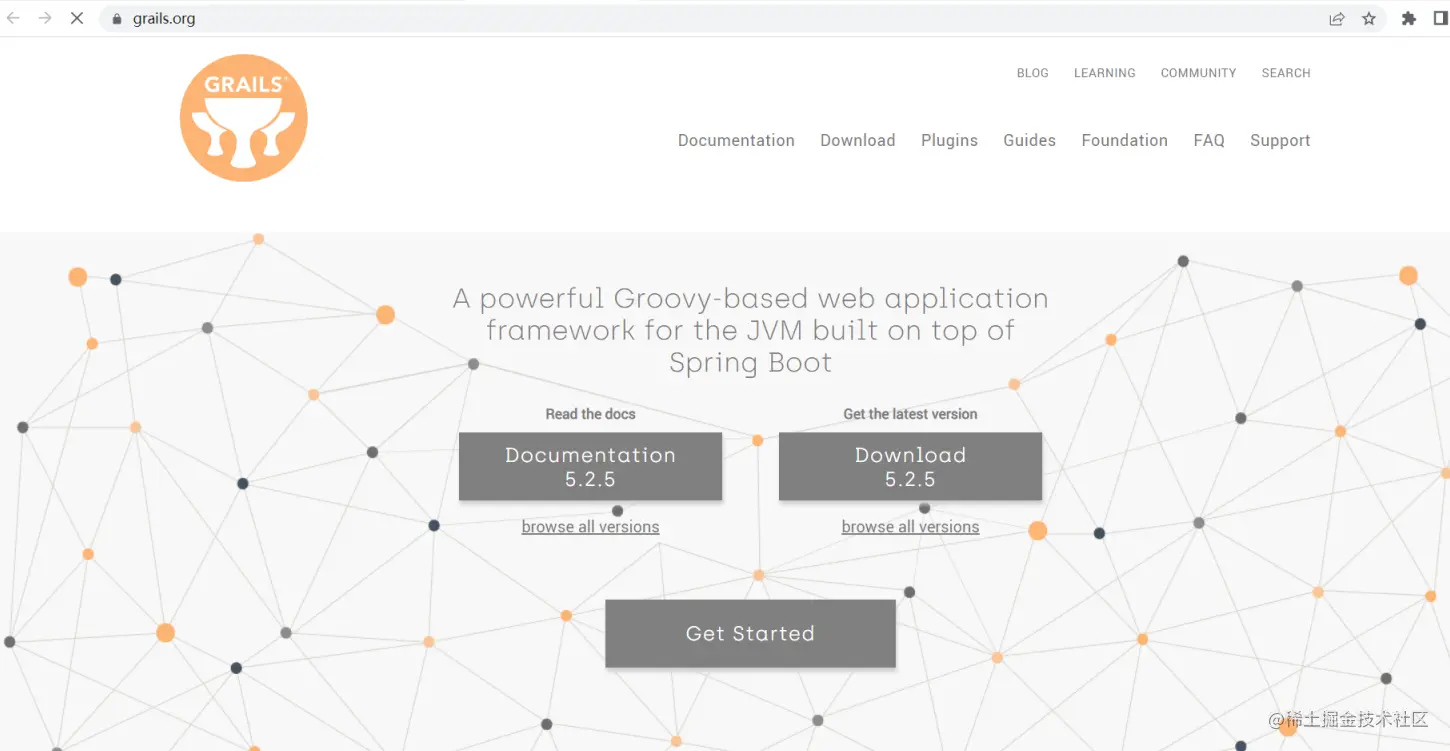Viewport: 1450px width, 751px height.
Task: Stop page loading with the X icon
Action: (76, 18)
